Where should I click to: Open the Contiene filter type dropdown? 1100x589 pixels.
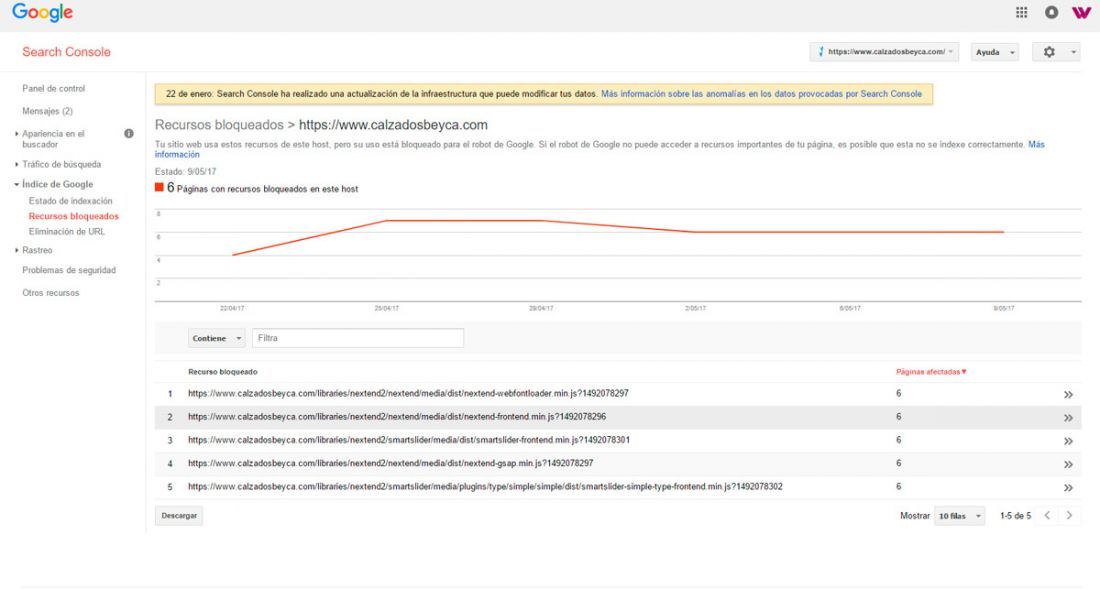[x=217, y=338]
